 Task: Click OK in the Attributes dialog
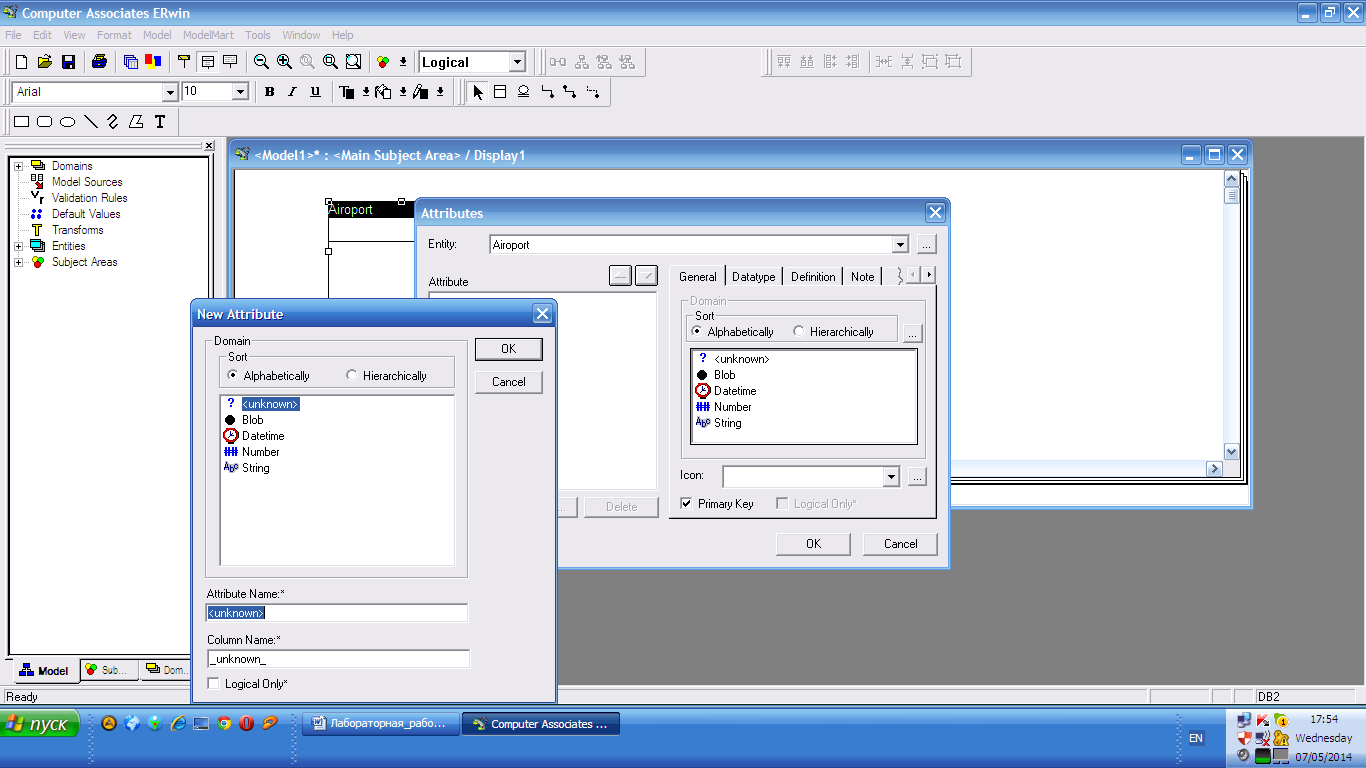[x=813, y=544]
